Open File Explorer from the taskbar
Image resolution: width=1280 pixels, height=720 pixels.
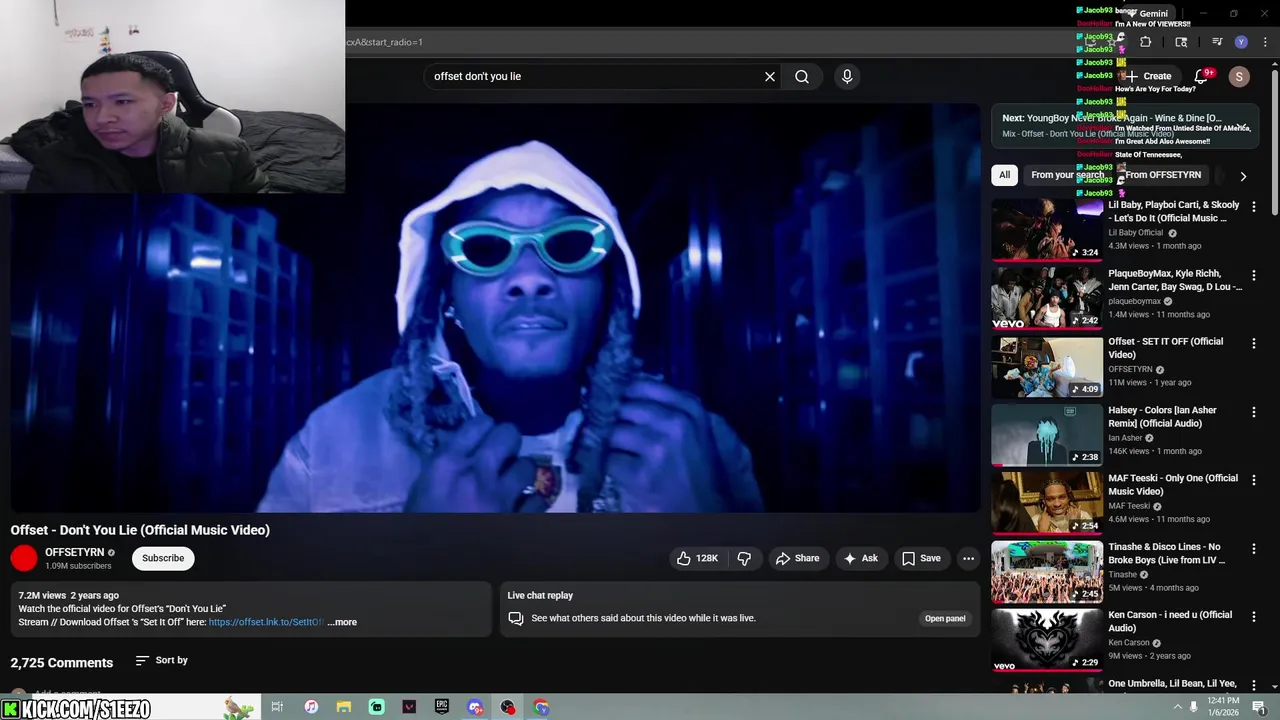(344, 707)
